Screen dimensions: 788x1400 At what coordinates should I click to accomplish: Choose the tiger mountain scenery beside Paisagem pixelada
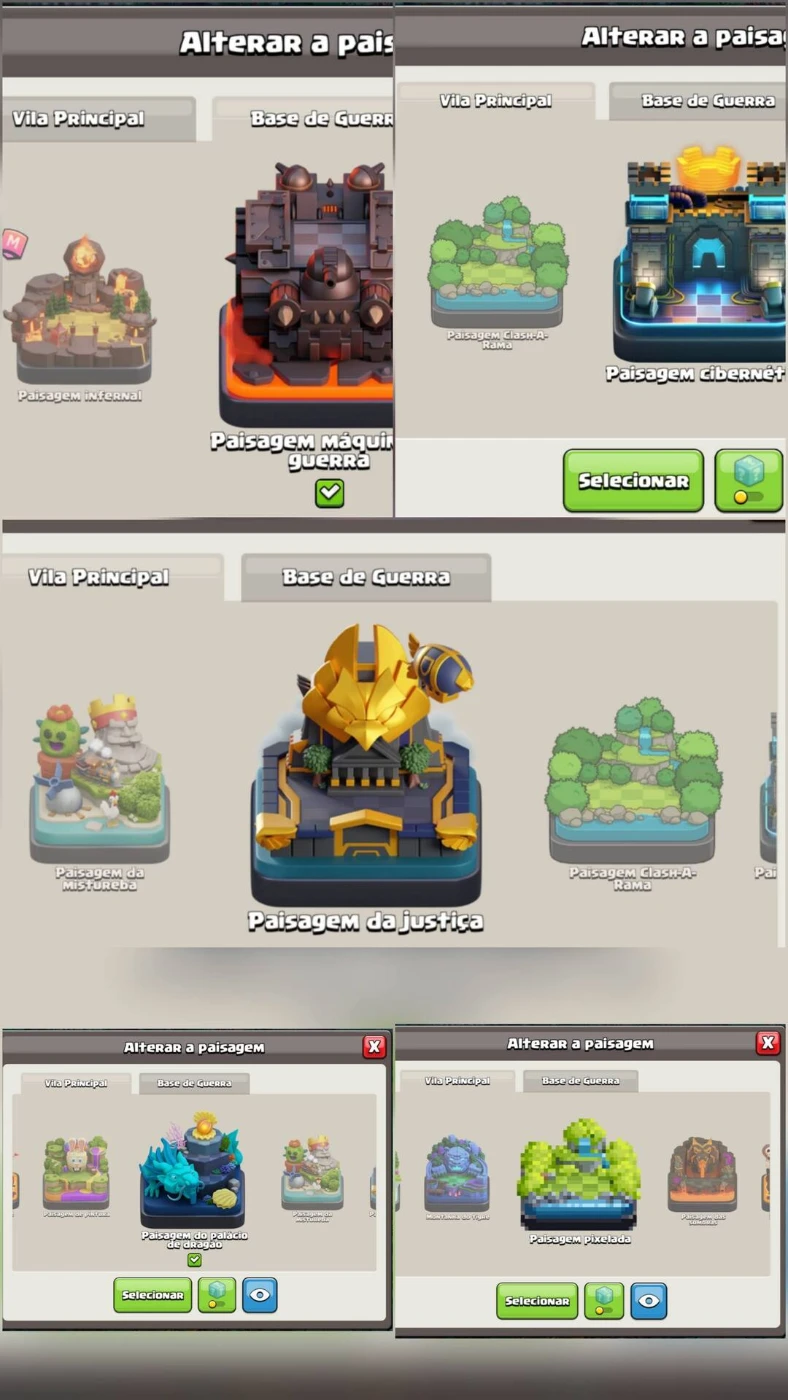(456, 1173)
